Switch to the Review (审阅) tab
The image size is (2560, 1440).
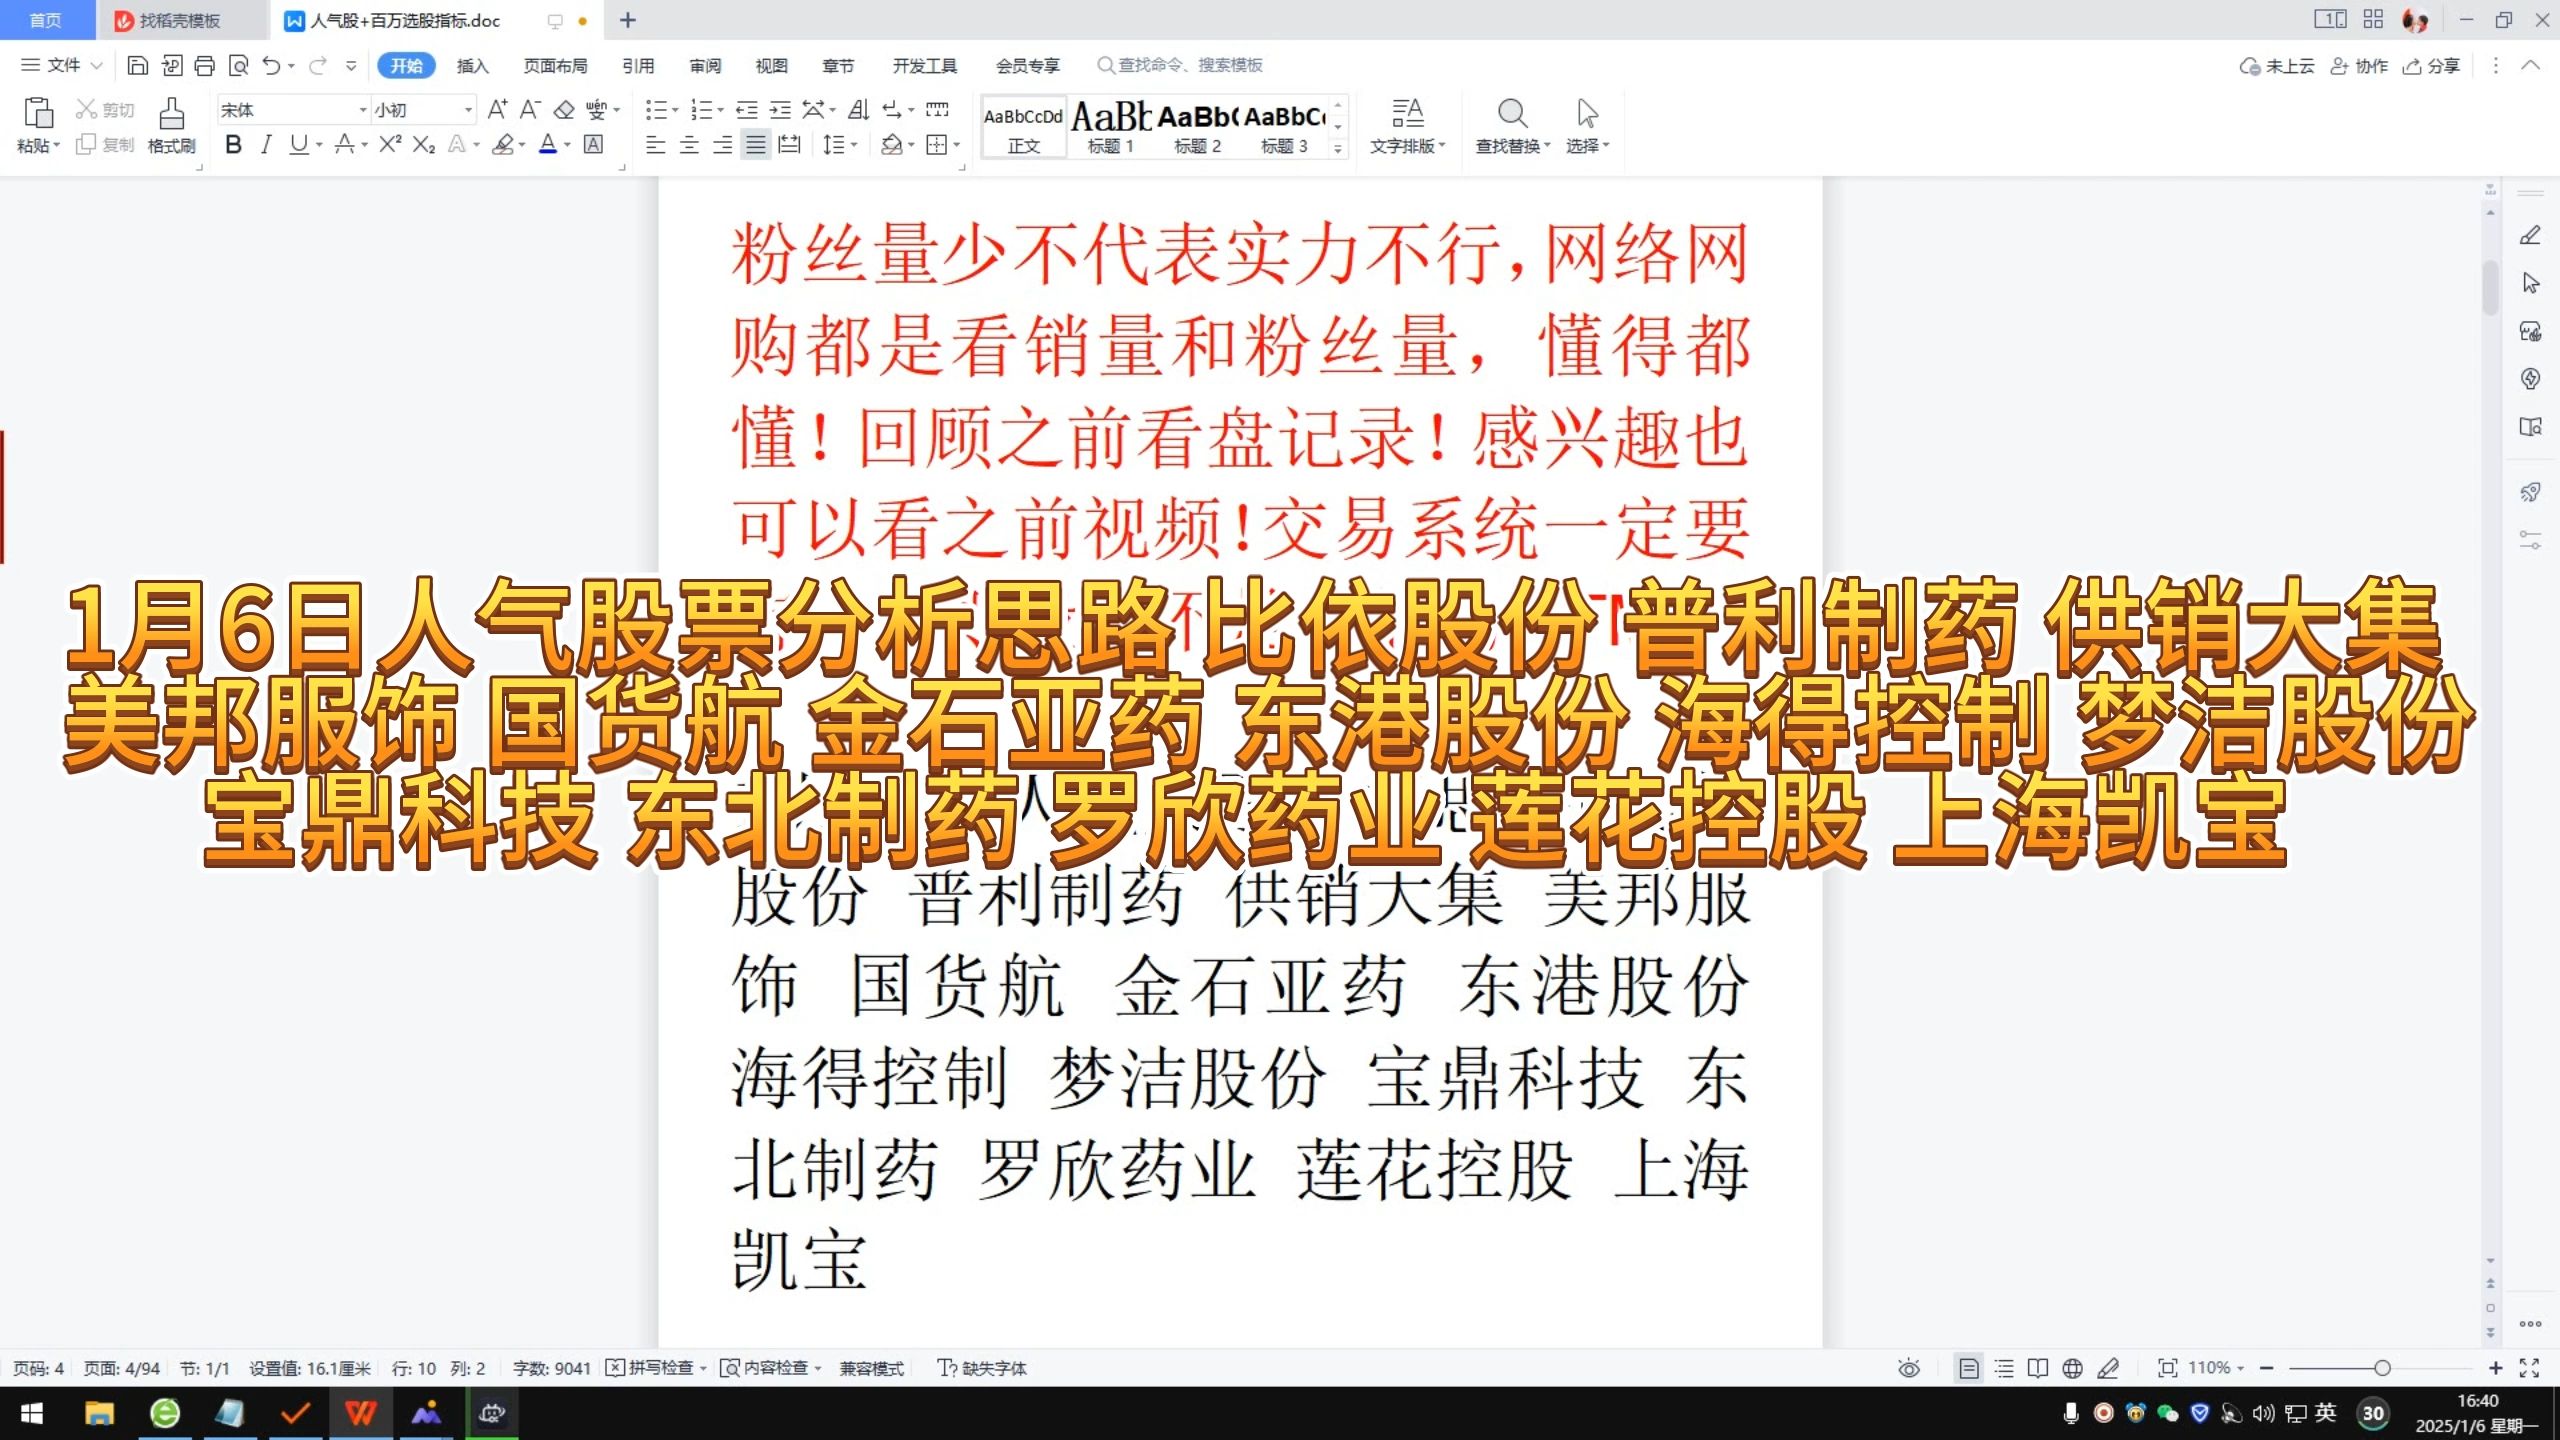(x=705, y=66)
